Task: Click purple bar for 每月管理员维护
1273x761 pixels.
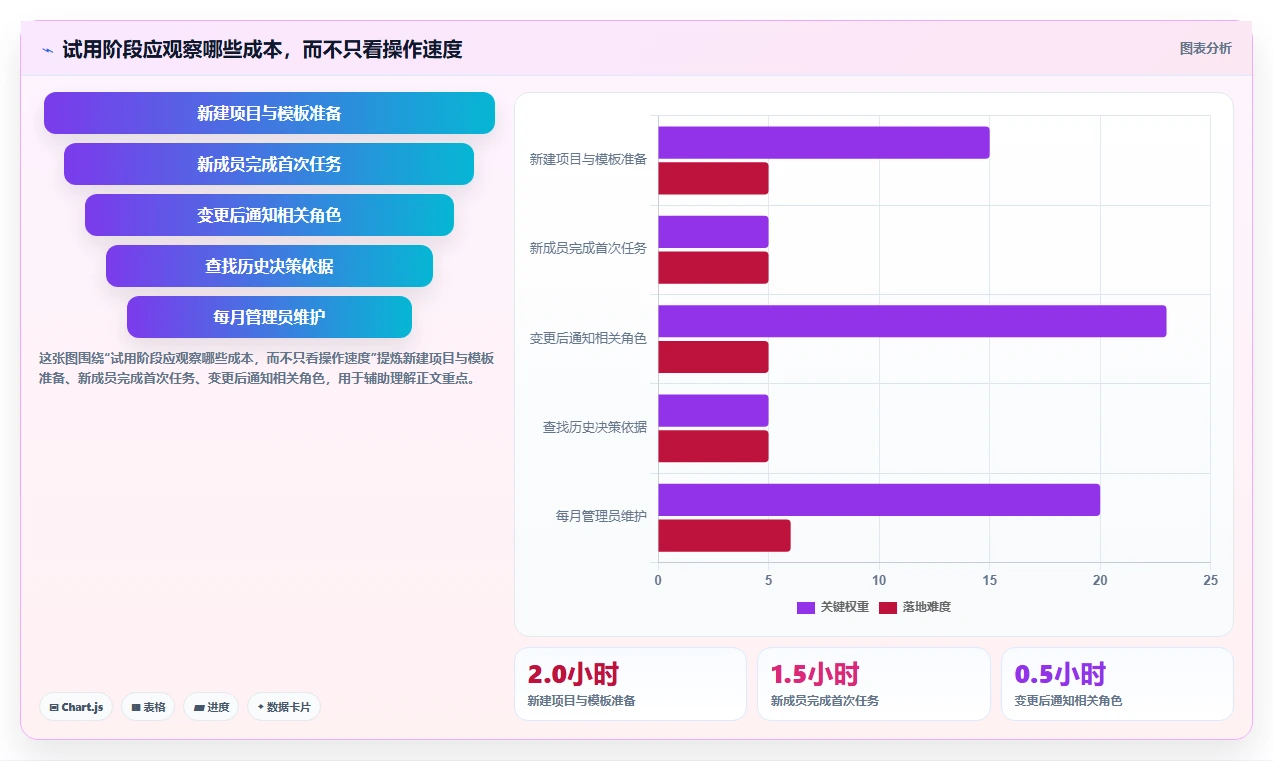Action: click(x=879, y=500)
